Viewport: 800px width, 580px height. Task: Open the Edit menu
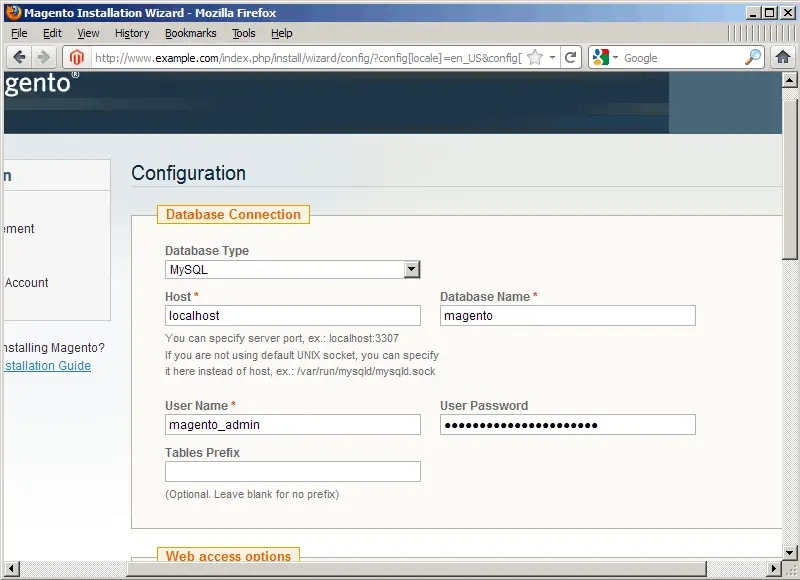pyautogui.click(x=52, y=33)
